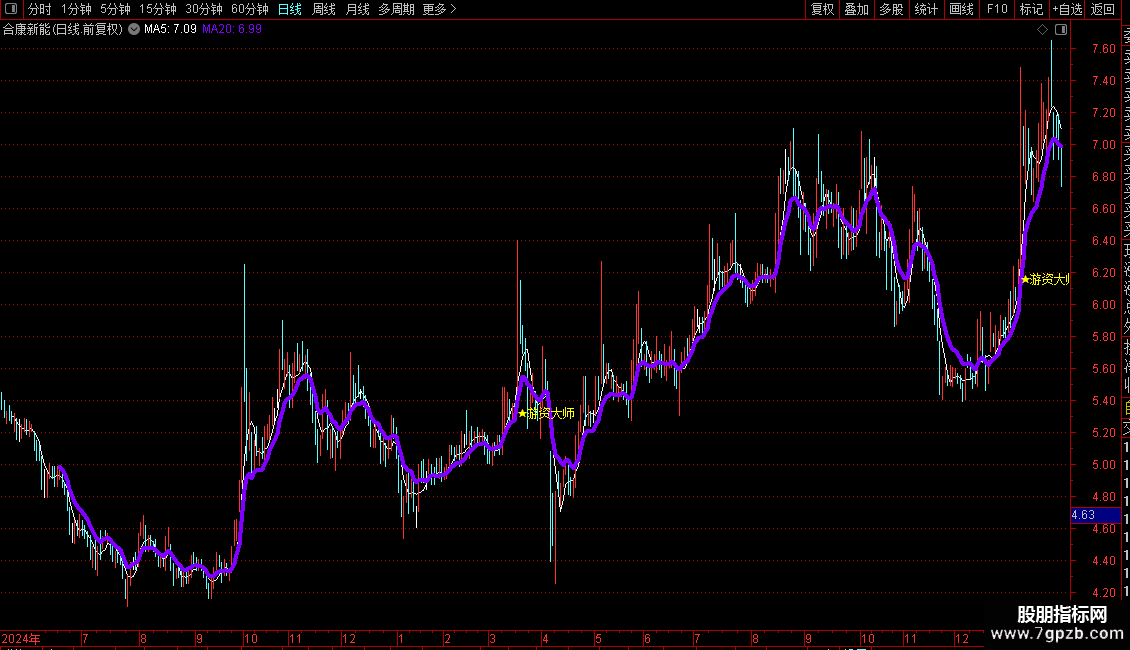The height and width of the screenshot is (650, 1130).
Task: Switch to 日线 daily chart
Action: [290, 9]
